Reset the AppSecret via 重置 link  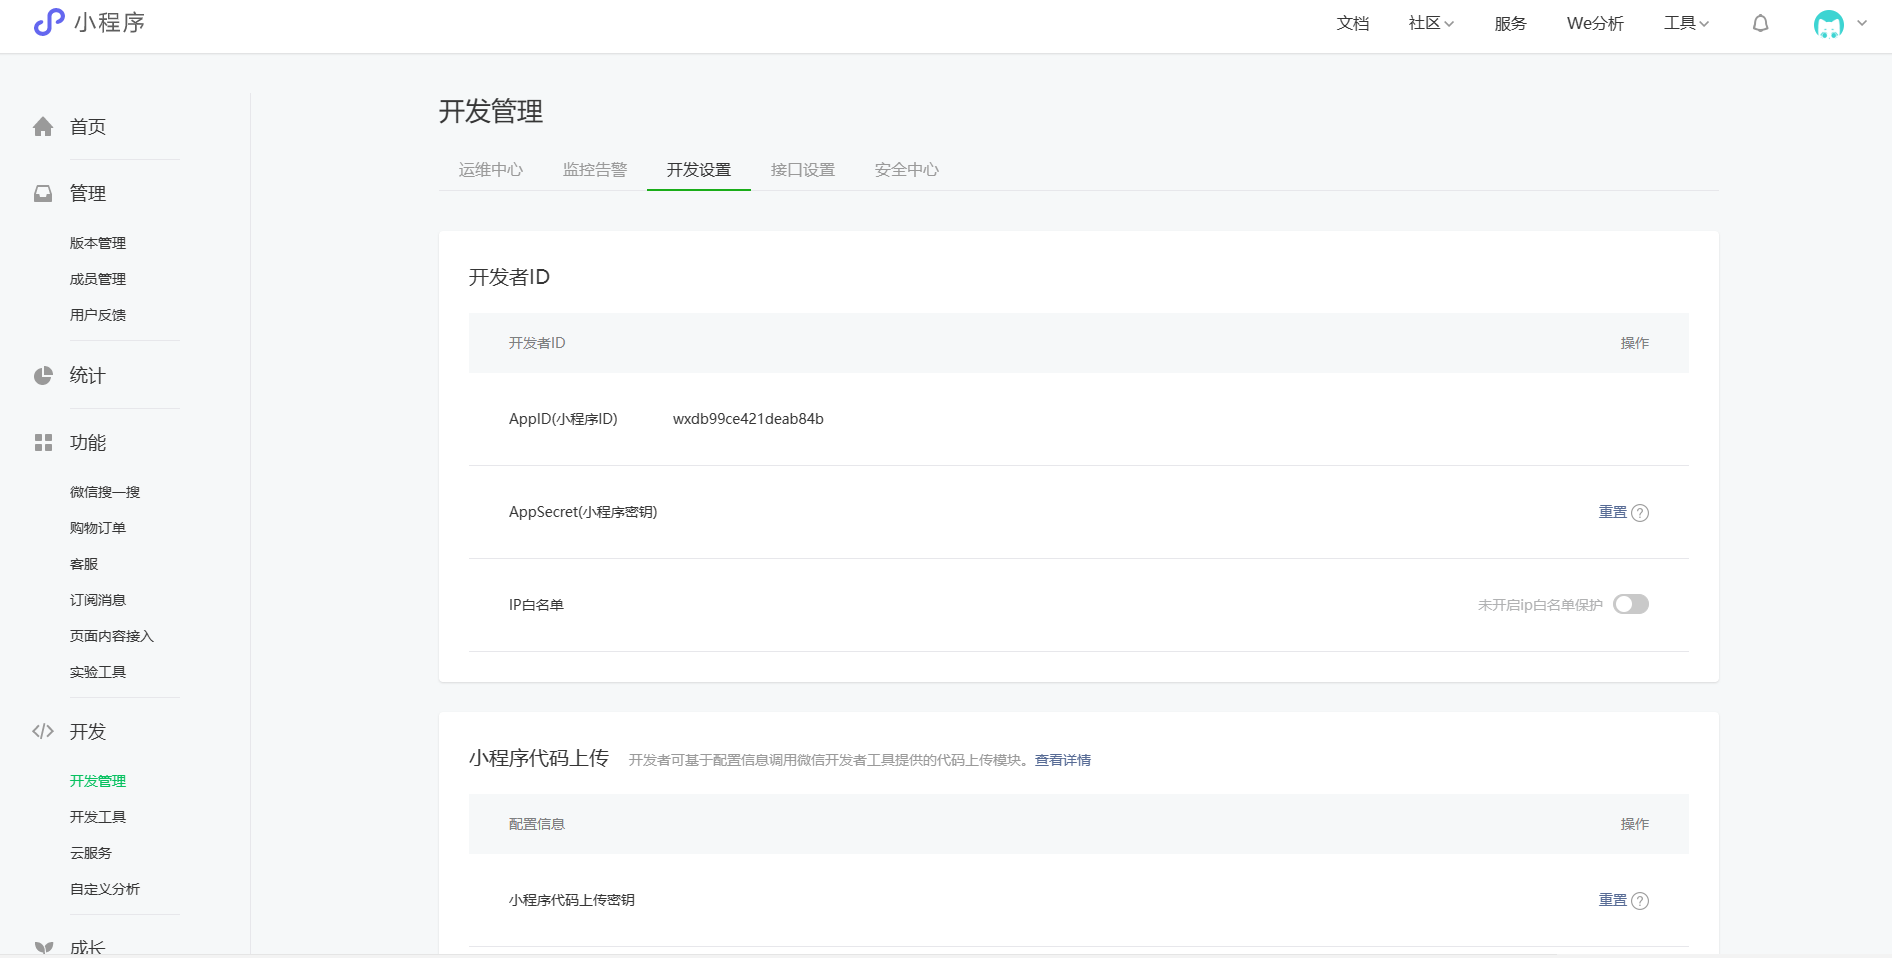(x=1612, y=512)
